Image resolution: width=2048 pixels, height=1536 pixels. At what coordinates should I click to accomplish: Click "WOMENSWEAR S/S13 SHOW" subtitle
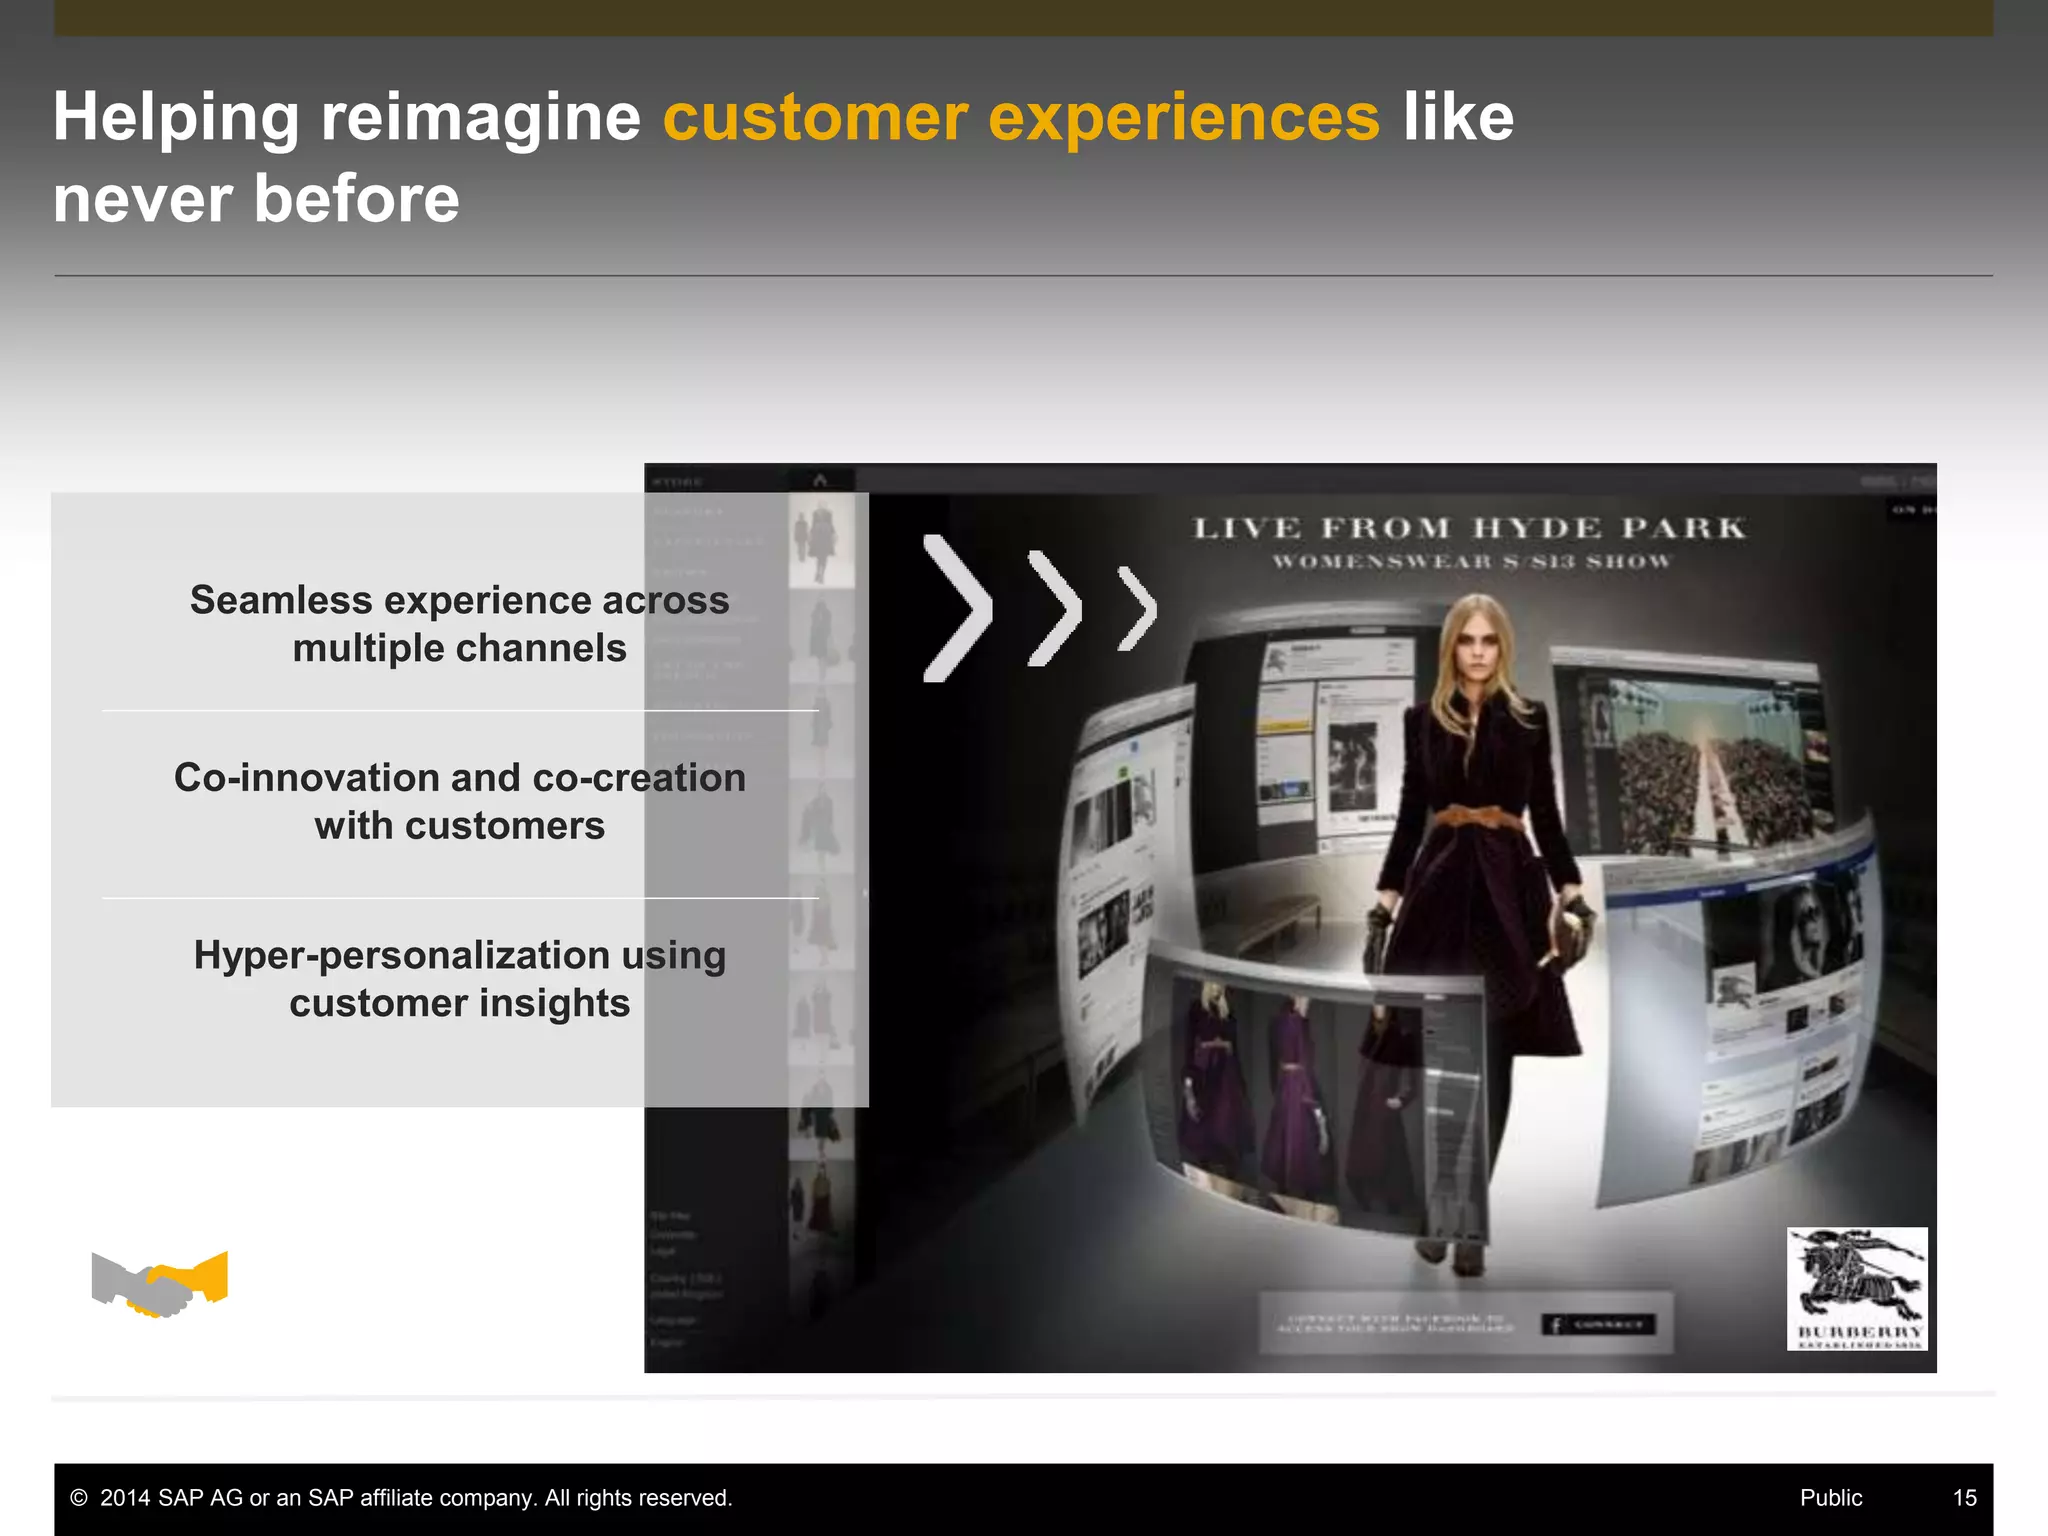pyautogui.click(x=1471, y=562)
